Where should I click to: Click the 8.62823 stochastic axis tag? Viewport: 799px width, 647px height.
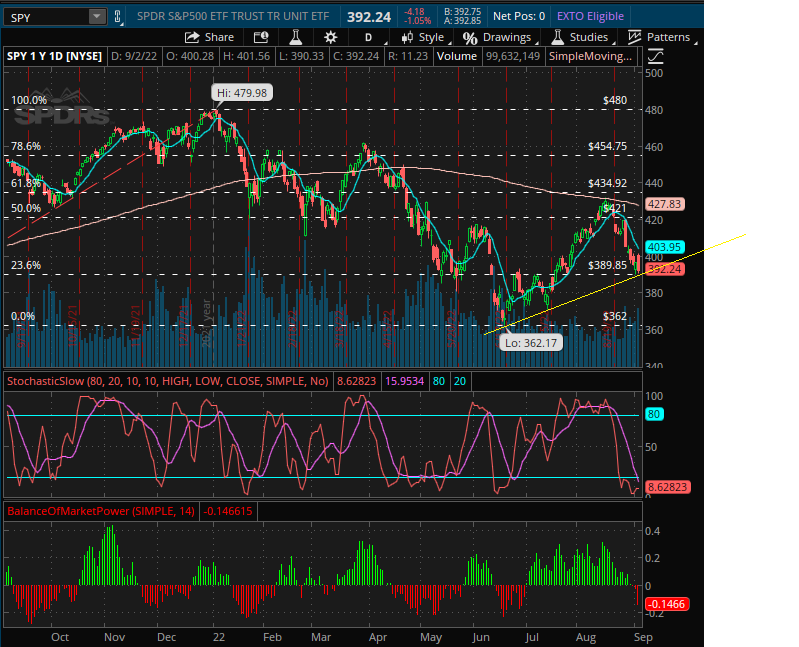668,487
